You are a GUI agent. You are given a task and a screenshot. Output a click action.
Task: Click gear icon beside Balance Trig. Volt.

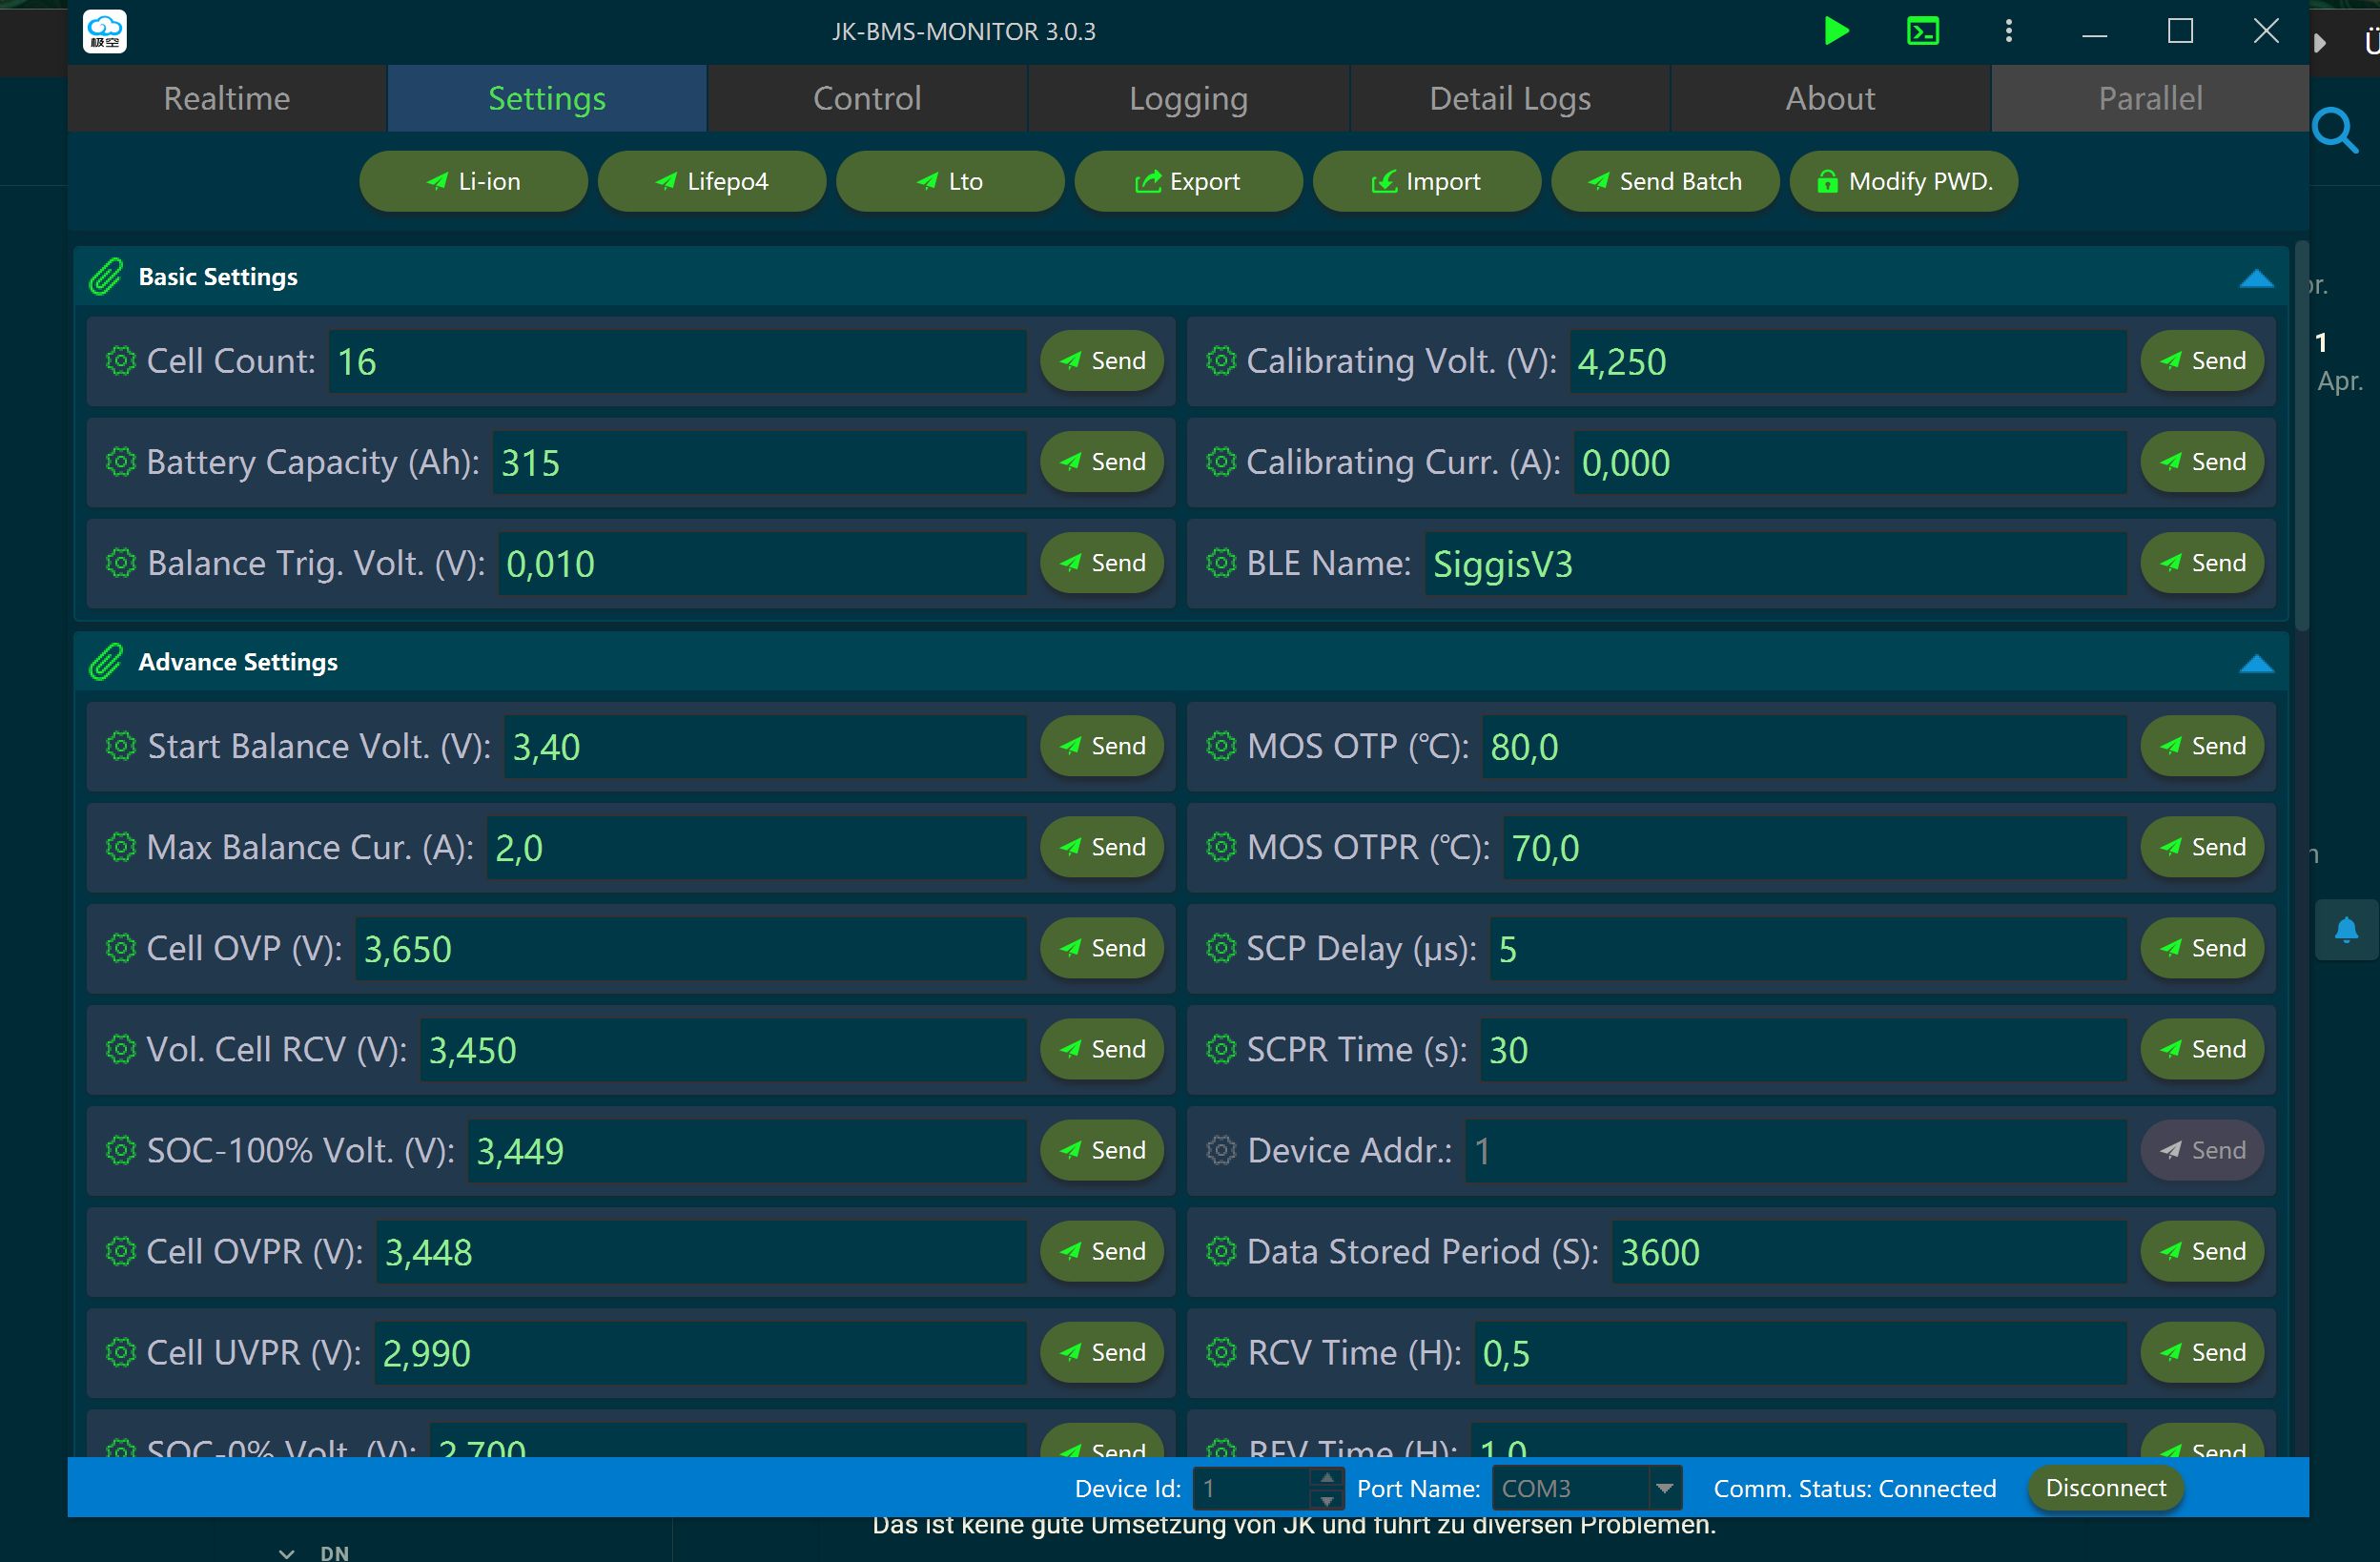pyautogui.click(x=121, y=562)
